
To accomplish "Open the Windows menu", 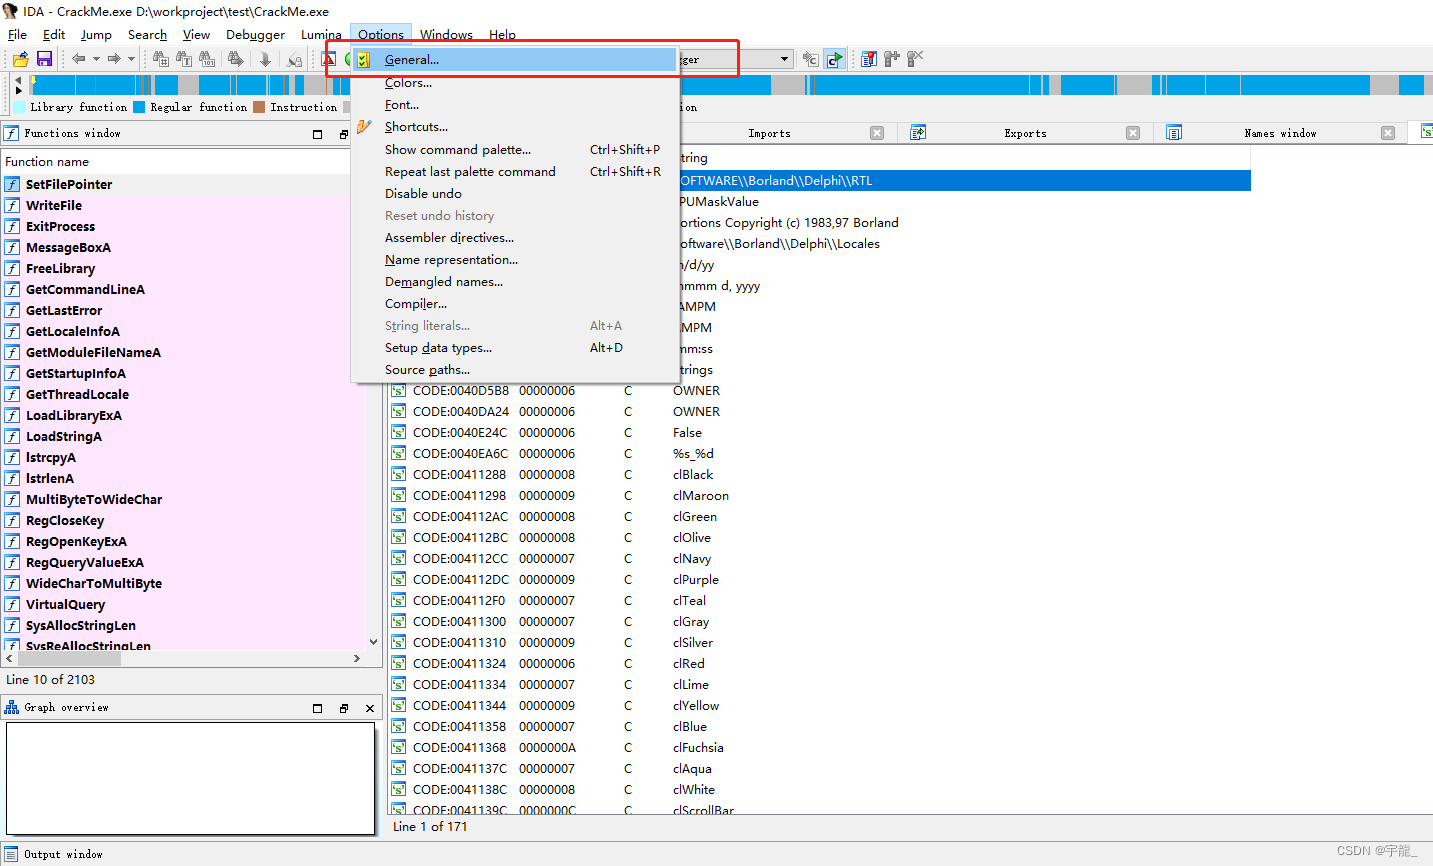I will pos(446,34).
